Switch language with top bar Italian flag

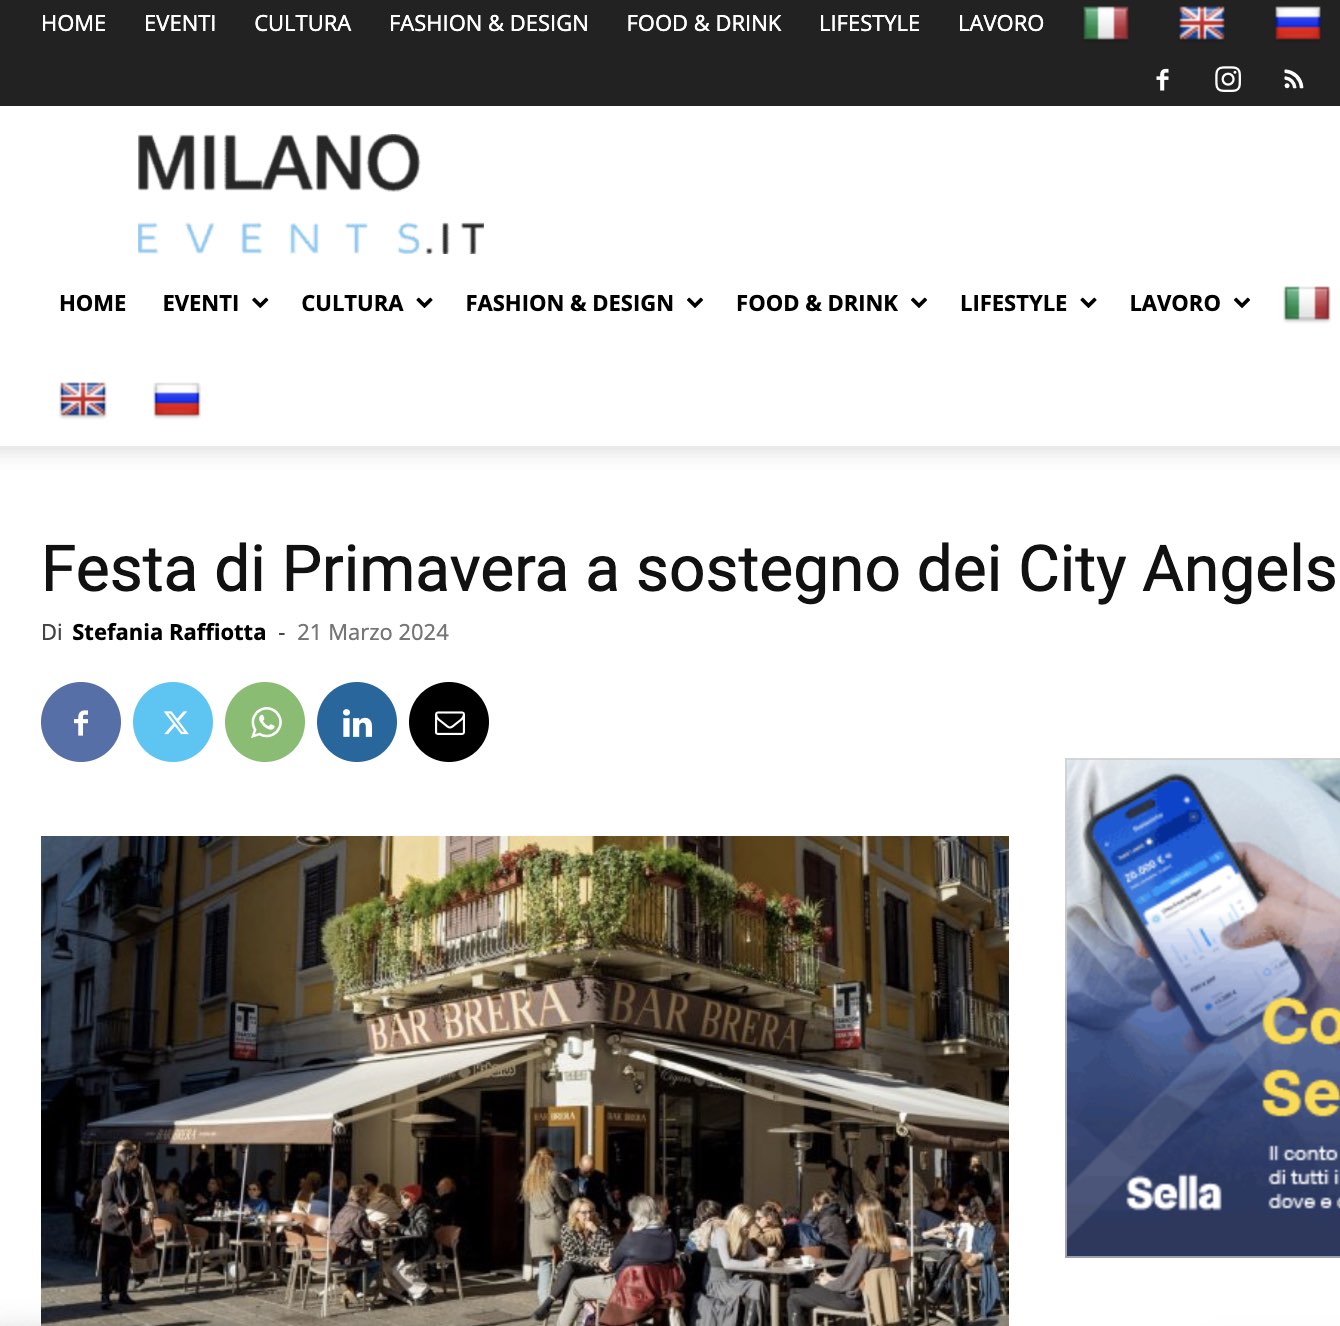point(1106,23)
